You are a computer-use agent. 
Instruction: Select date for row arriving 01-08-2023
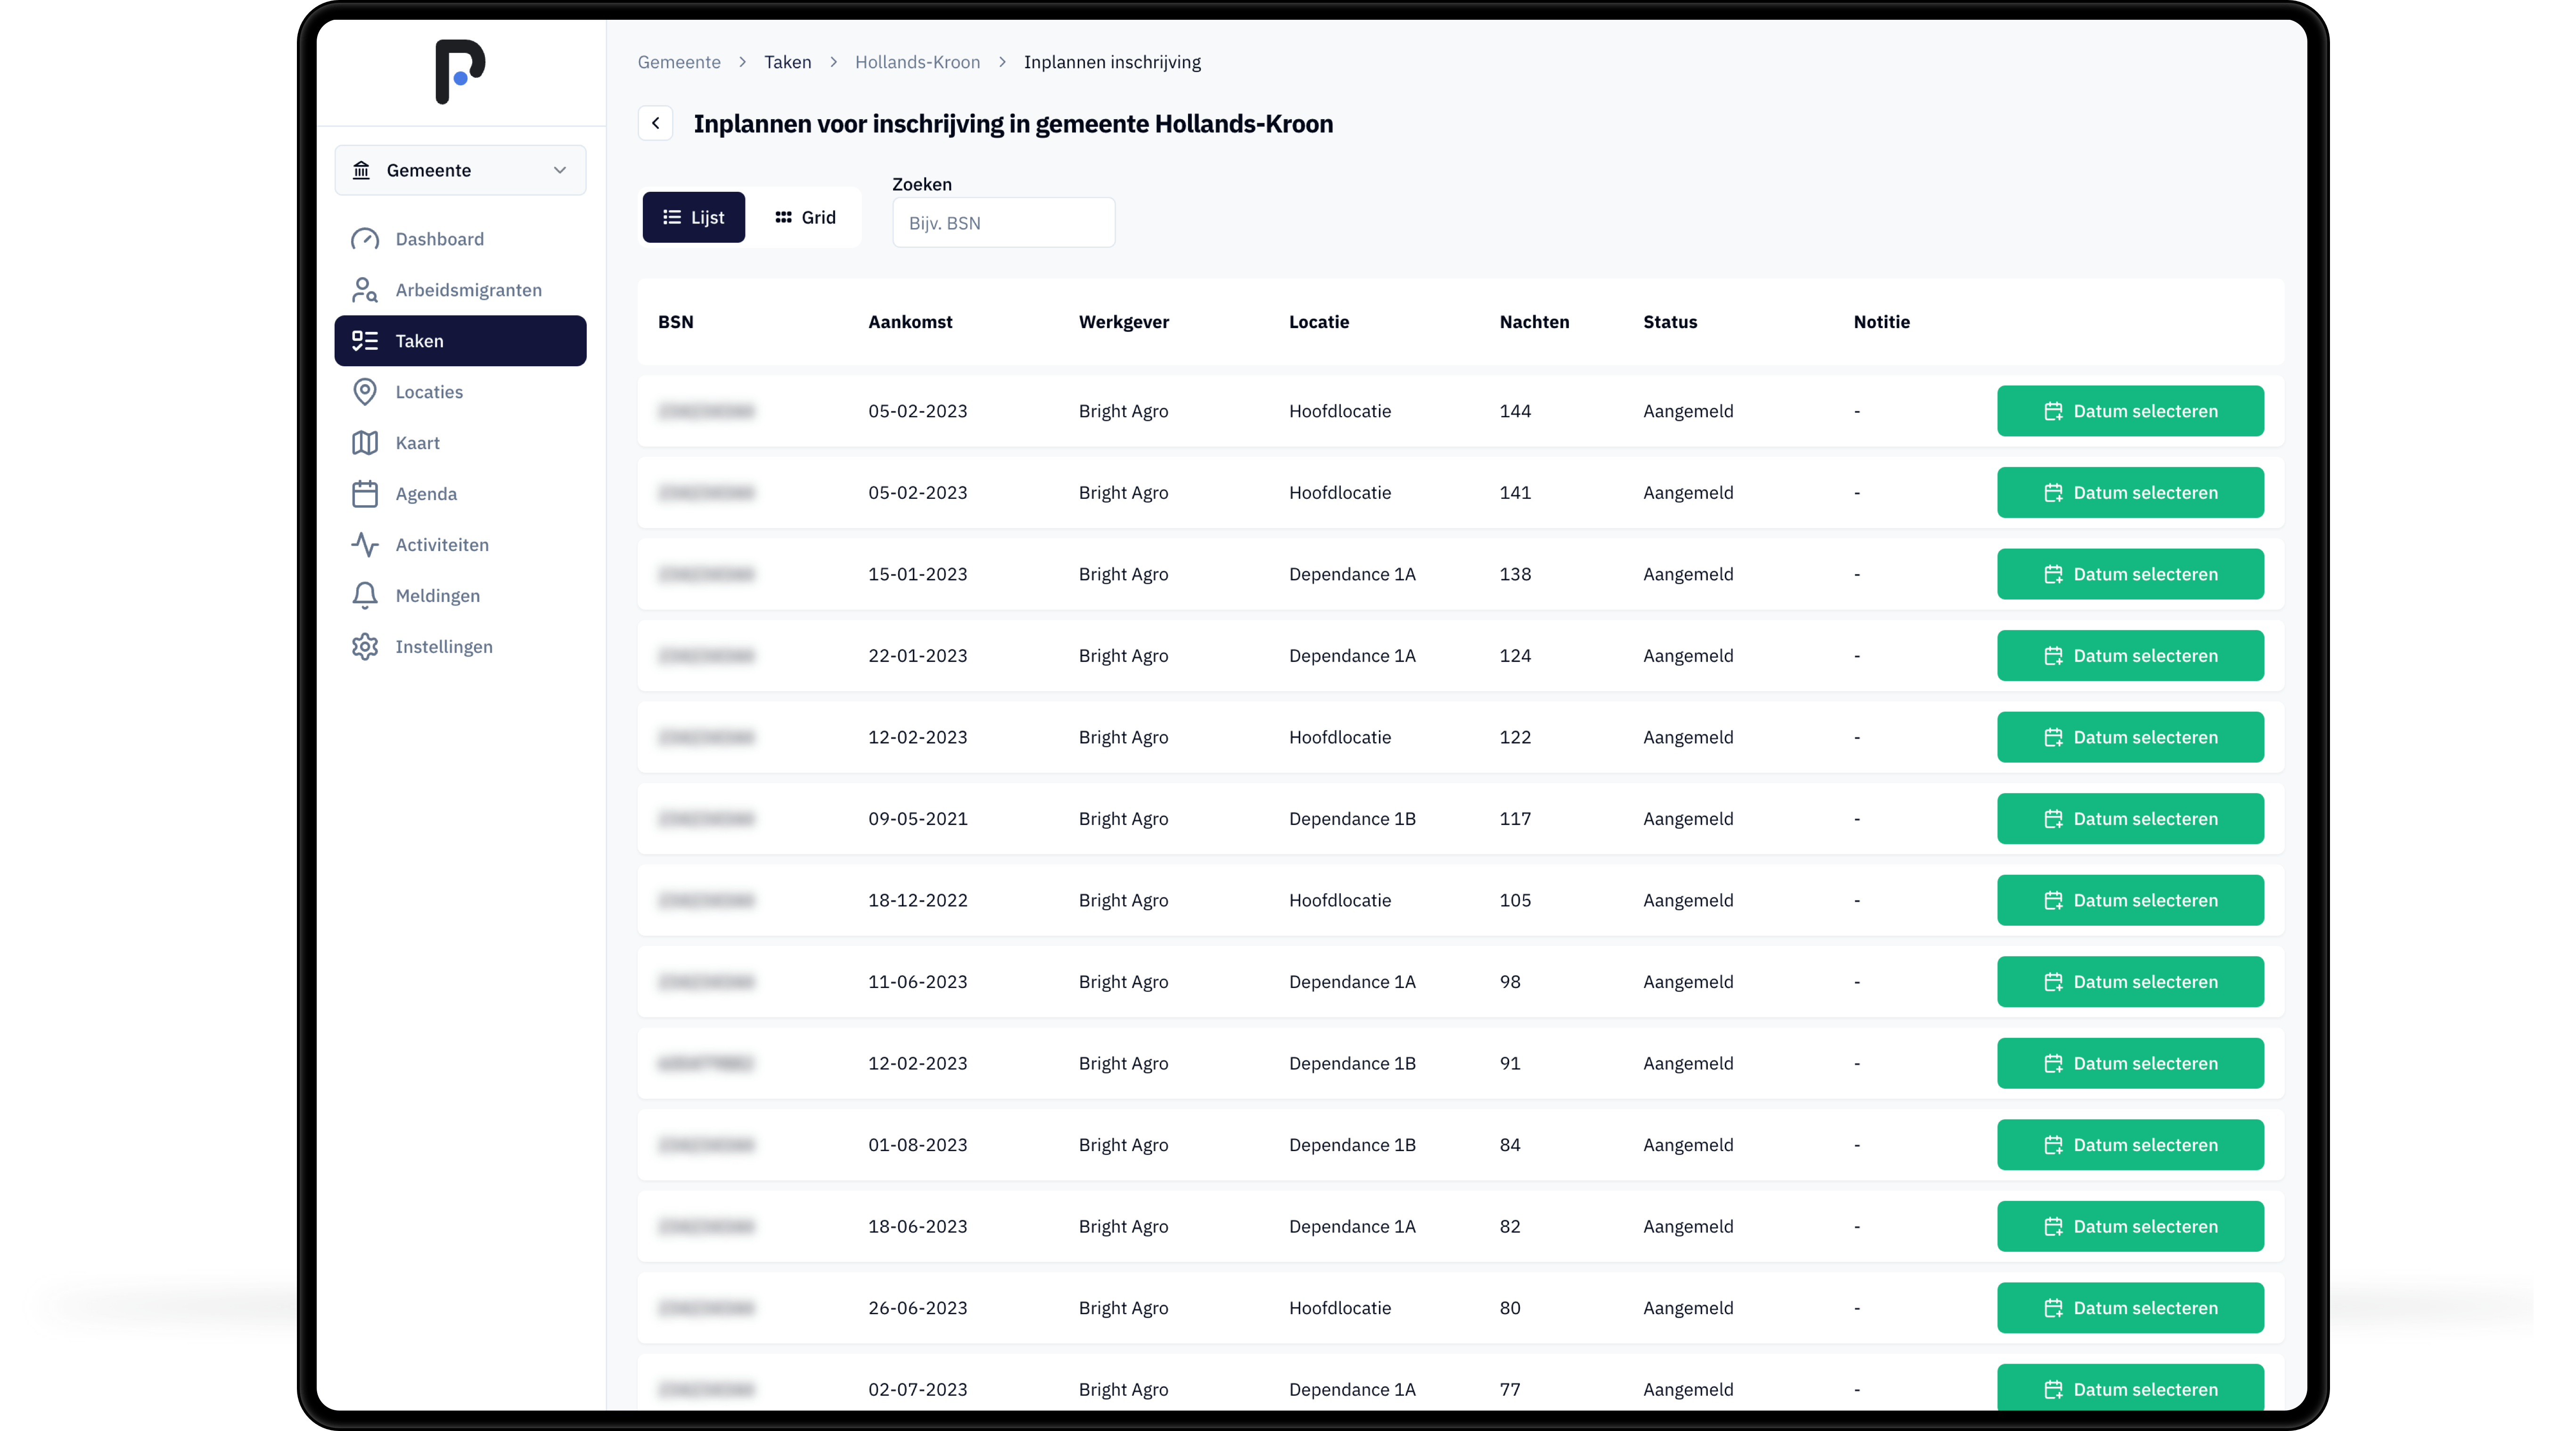(x=2130, y=1145)
